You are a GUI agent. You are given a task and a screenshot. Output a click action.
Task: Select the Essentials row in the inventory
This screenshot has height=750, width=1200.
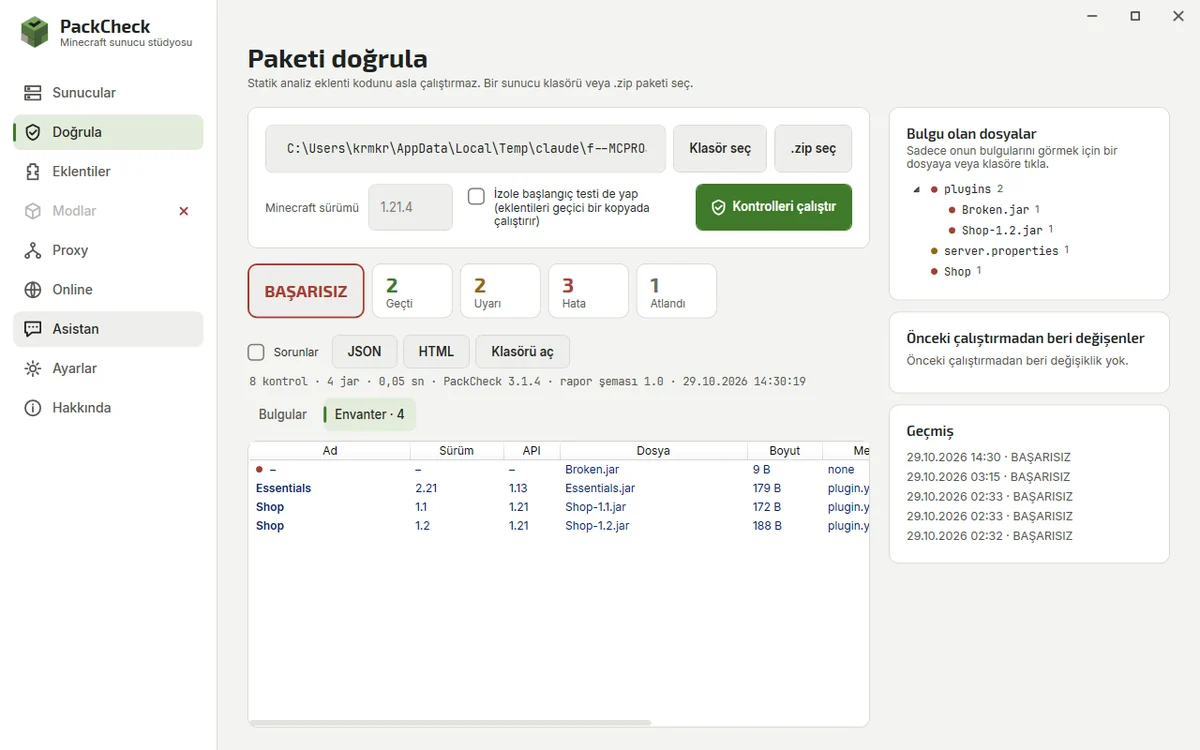(559, 488)
